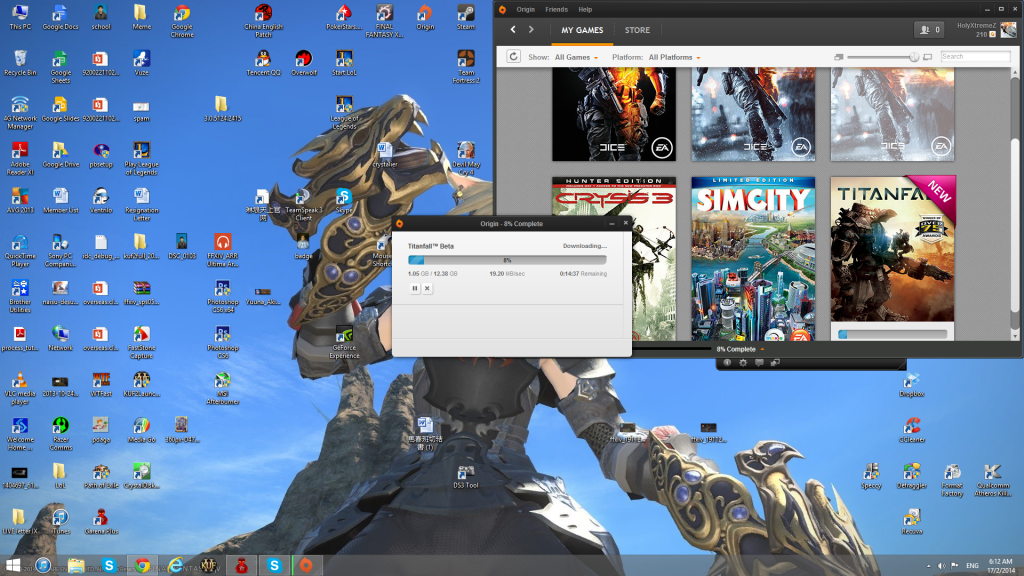Viewport: 1024px width, 576px height.
Task: Click the Origin icon in the taskbar
Action: pyautogui.click(x=307, y=565)
